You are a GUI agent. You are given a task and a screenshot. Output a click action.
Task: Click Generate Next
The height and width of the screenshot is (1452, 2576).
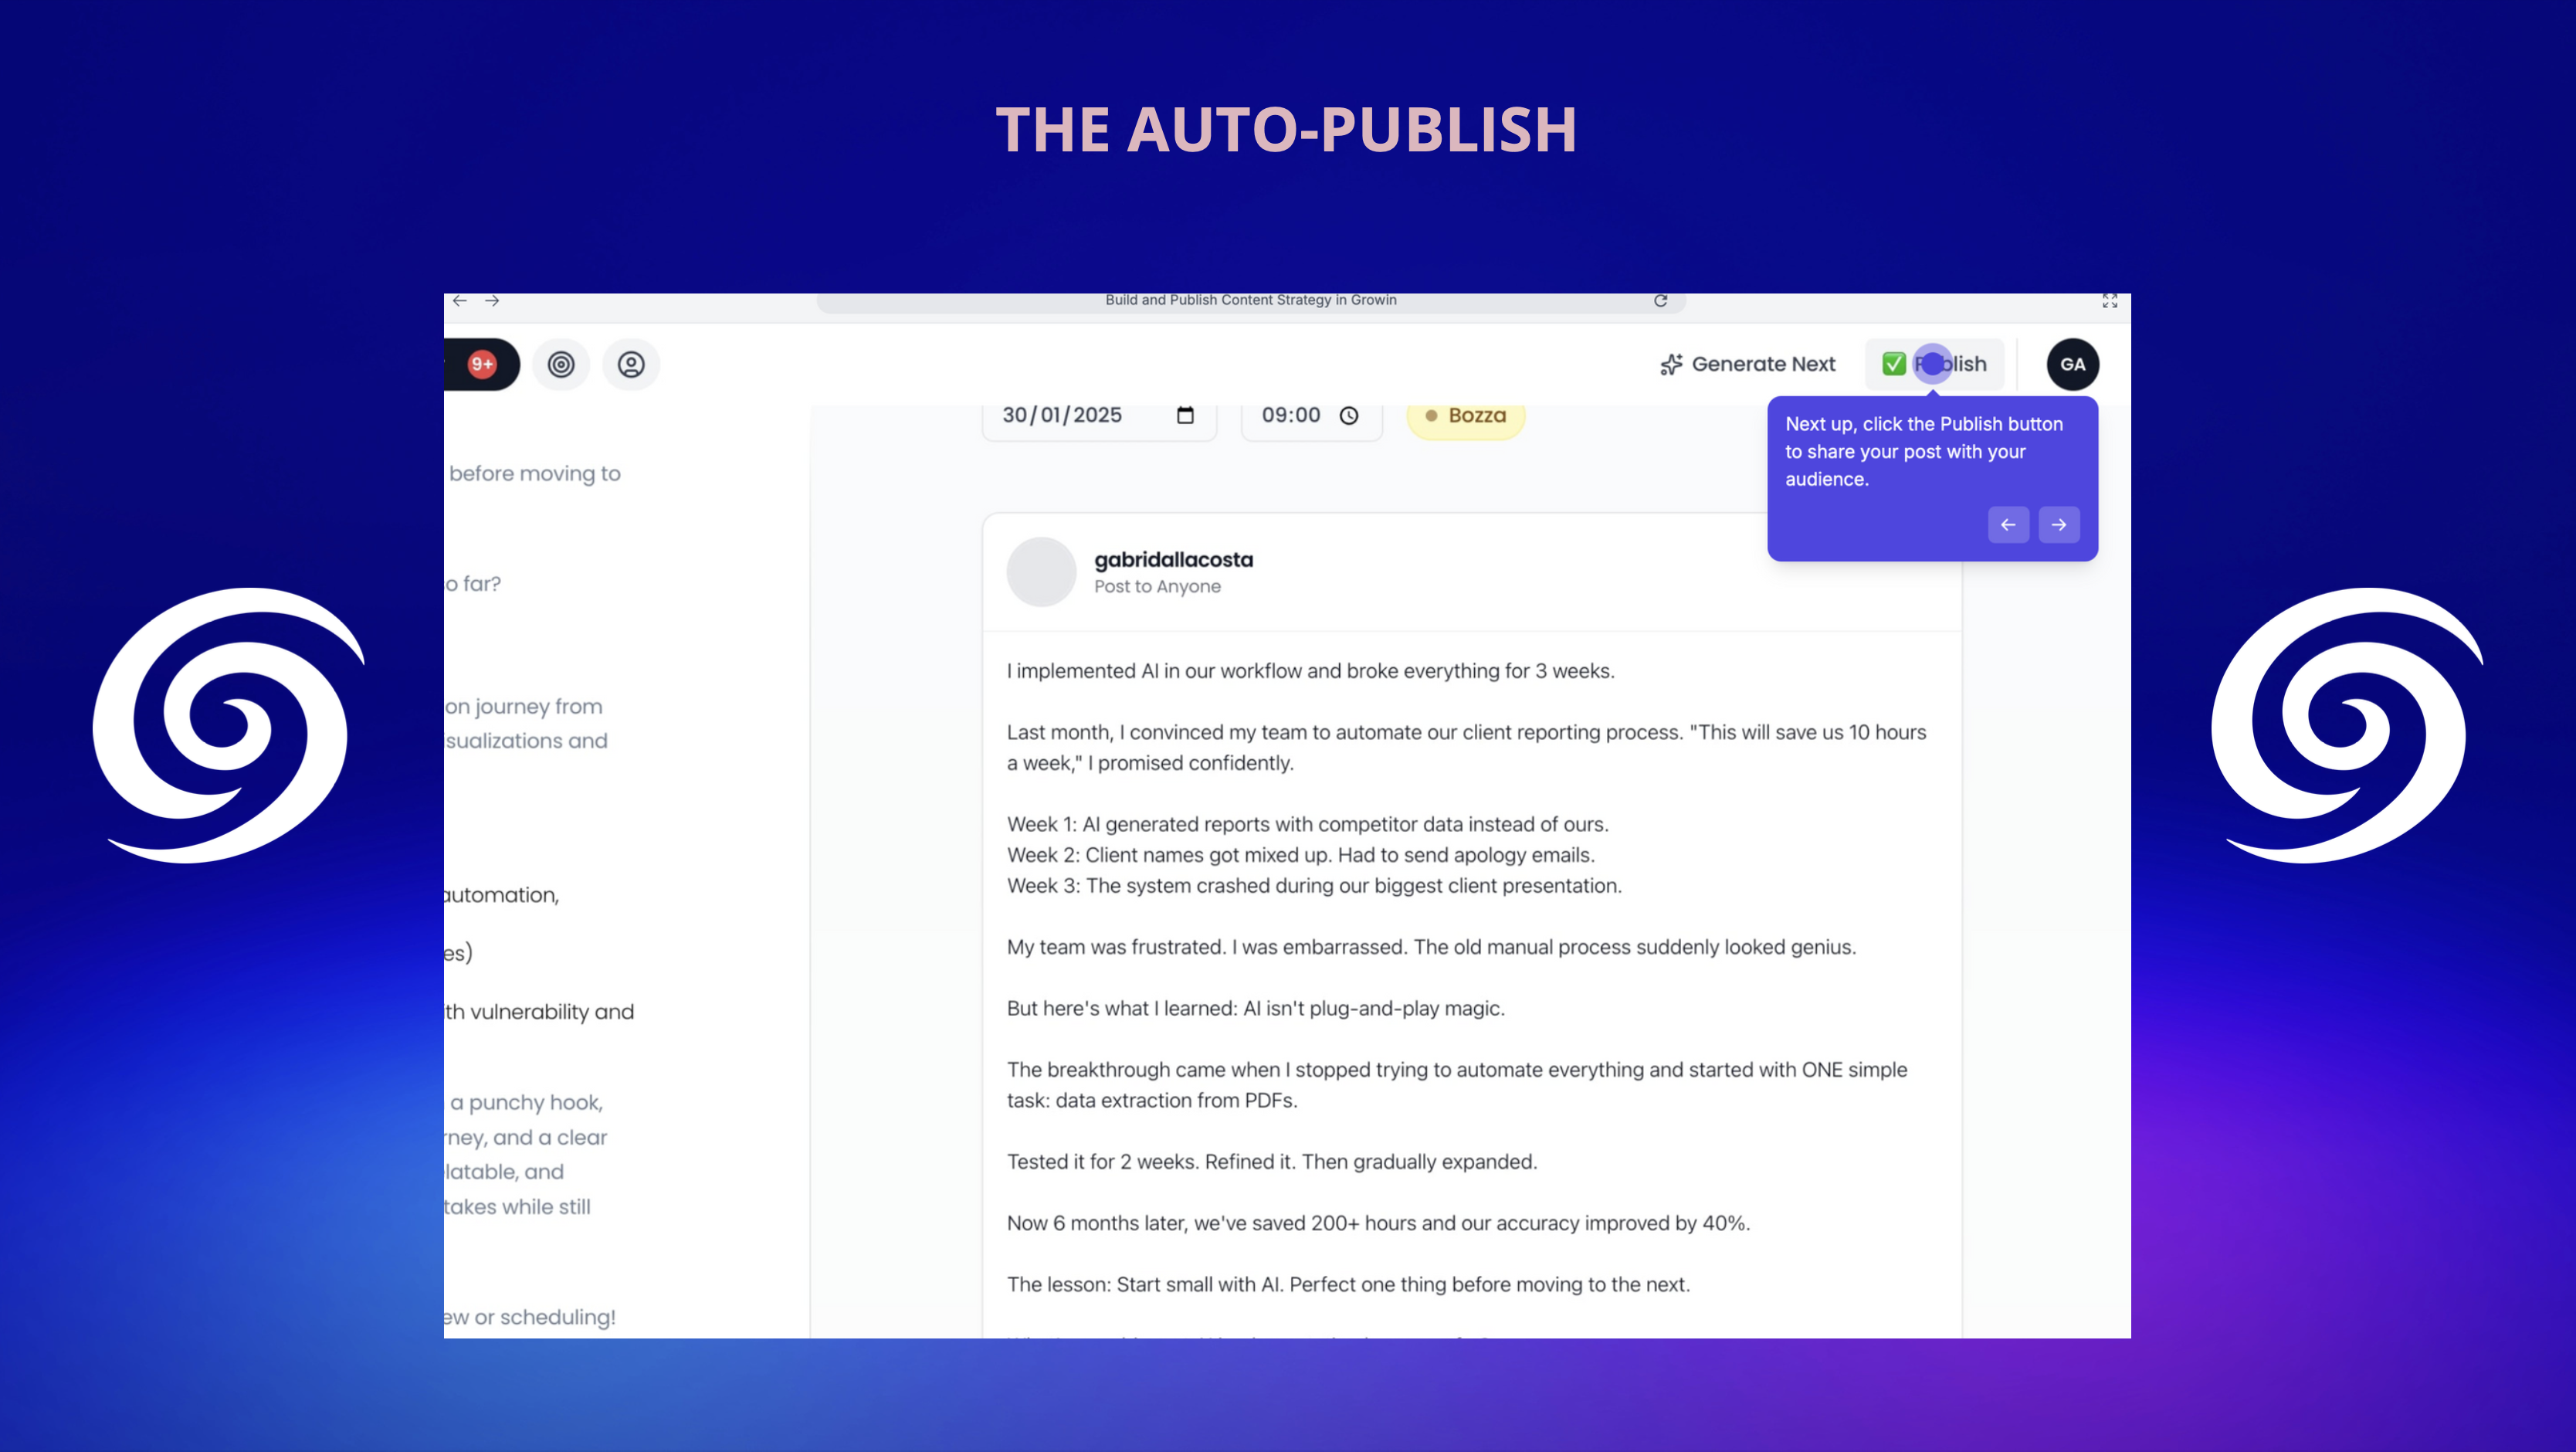click(1748, 364)
